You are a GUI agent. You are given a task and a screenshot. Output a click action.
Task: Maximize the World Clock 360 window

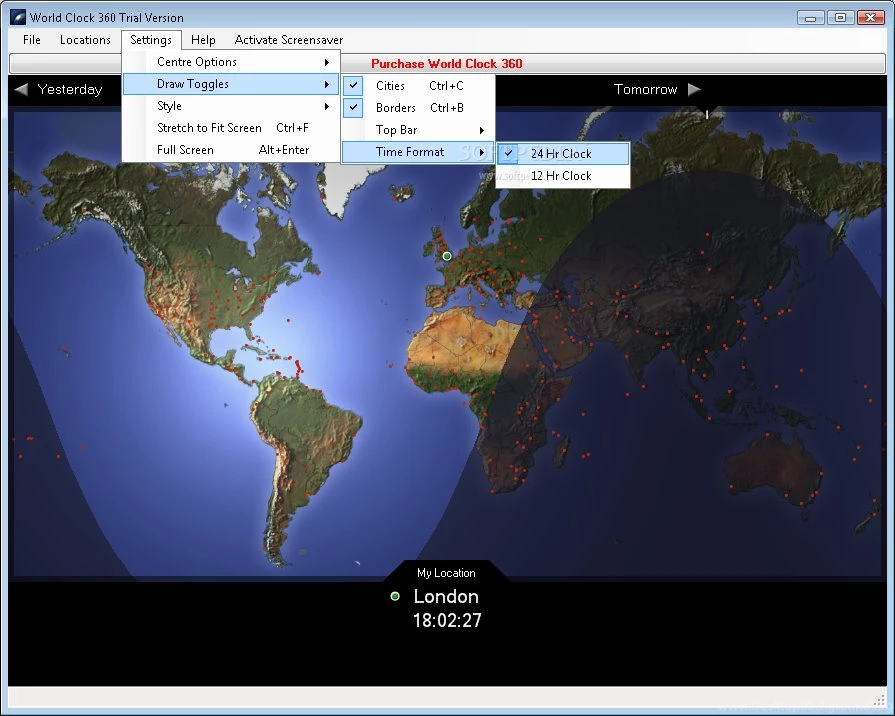(x=840, y=18)
